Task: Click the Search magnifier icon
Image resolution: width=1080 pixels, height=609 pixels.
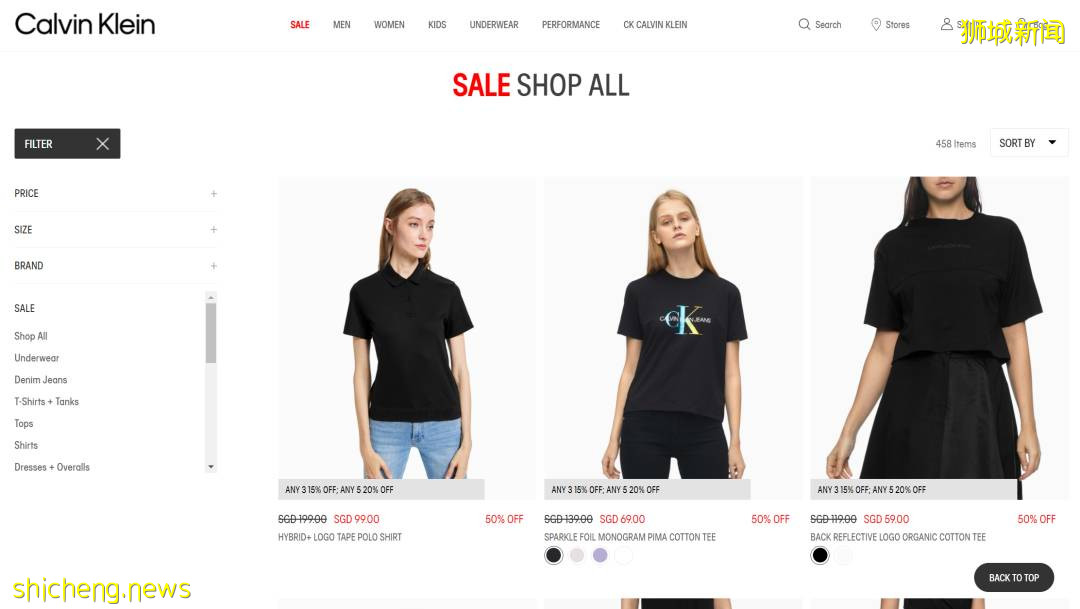Action: point(804,24)
